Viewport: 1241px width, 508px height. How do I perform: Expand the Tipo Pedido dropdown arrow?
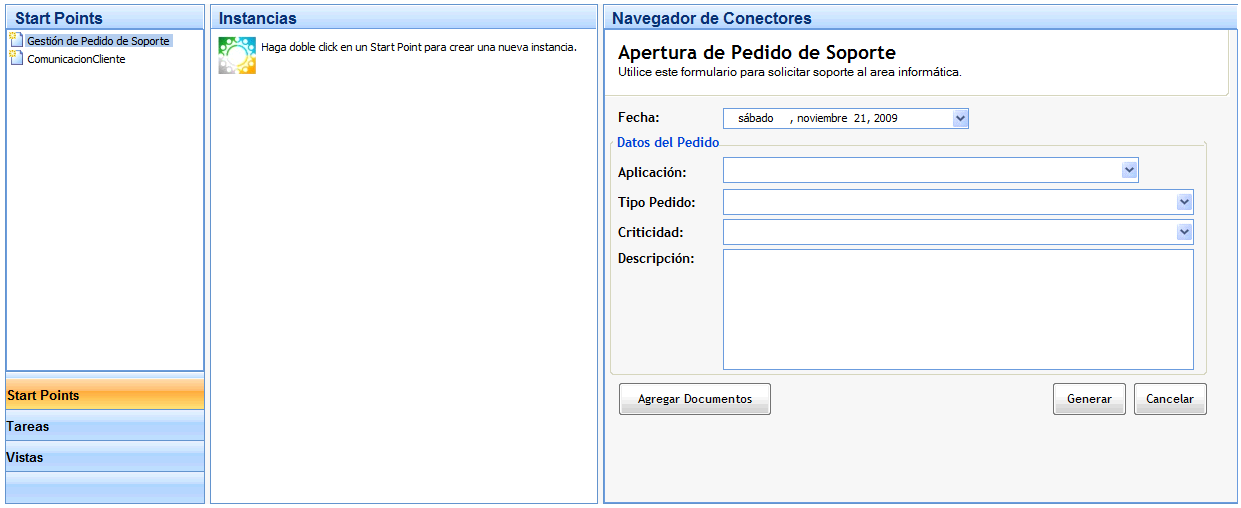[x=1184, y=202]
